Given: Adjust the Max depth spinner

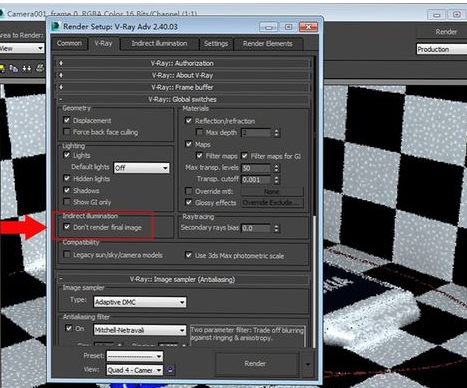Looking at the screenshot, I should coord(276,133).
